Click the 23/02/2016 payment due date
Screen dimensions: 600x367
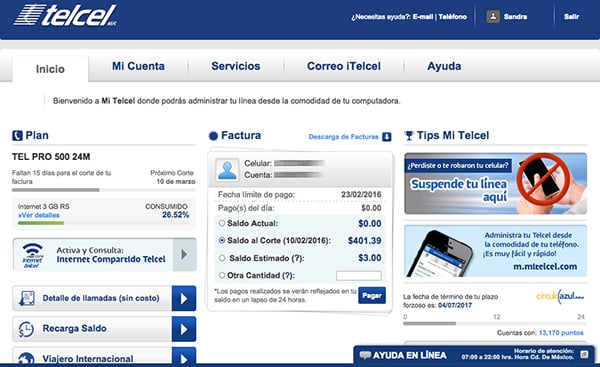point(361,194)
